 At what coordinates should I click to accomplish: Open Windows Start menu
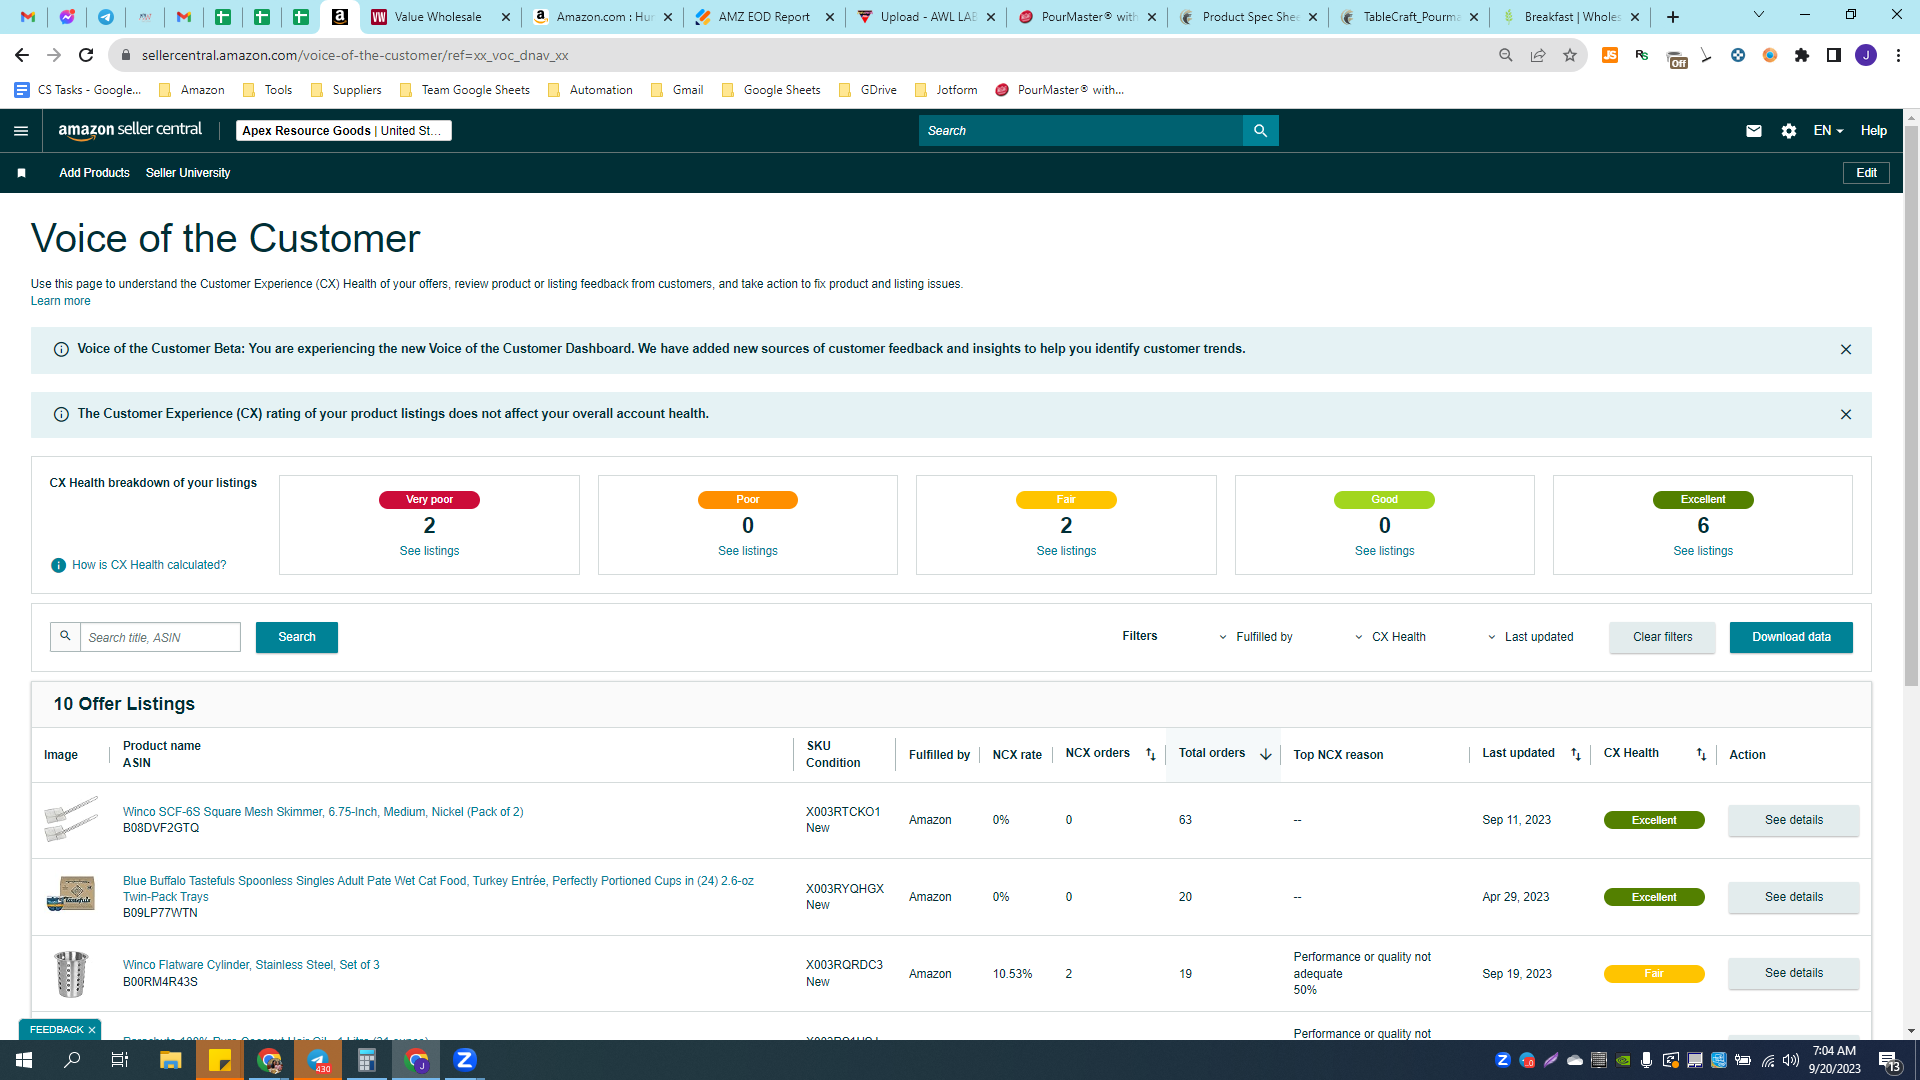pyautogui.click(x=24, y=1060)
